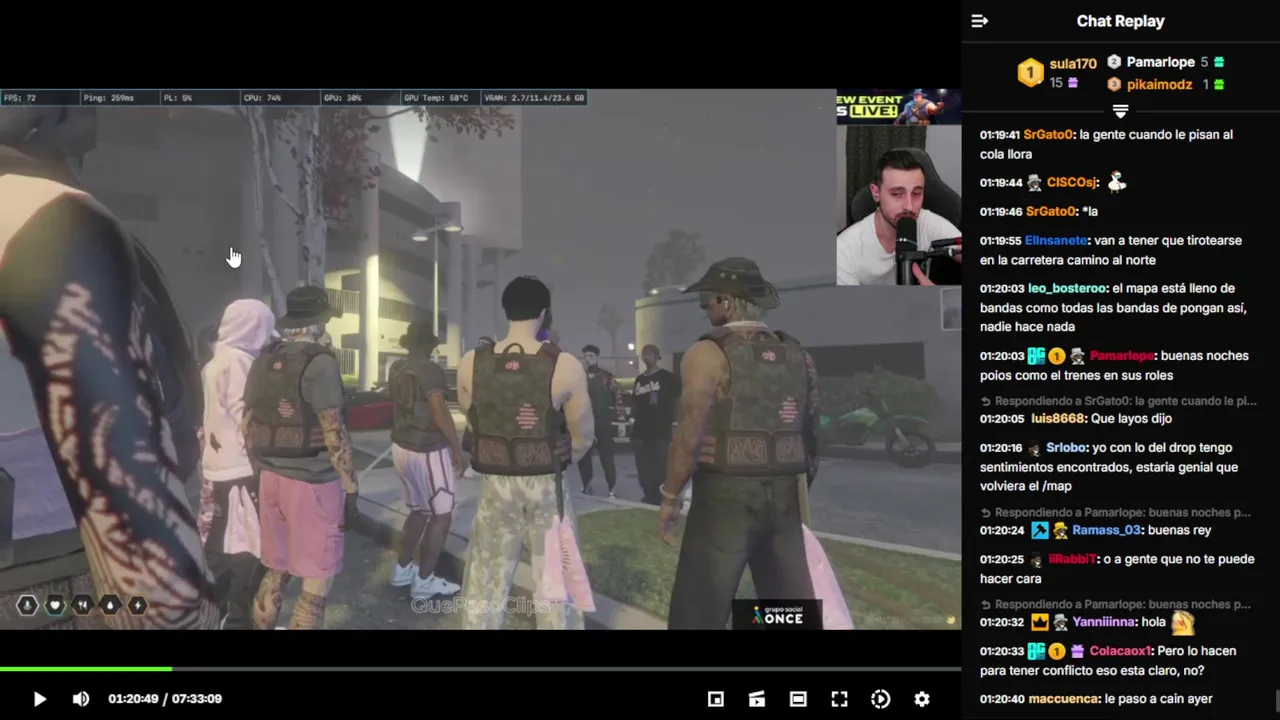Open Colacaox1's username

1120,651
